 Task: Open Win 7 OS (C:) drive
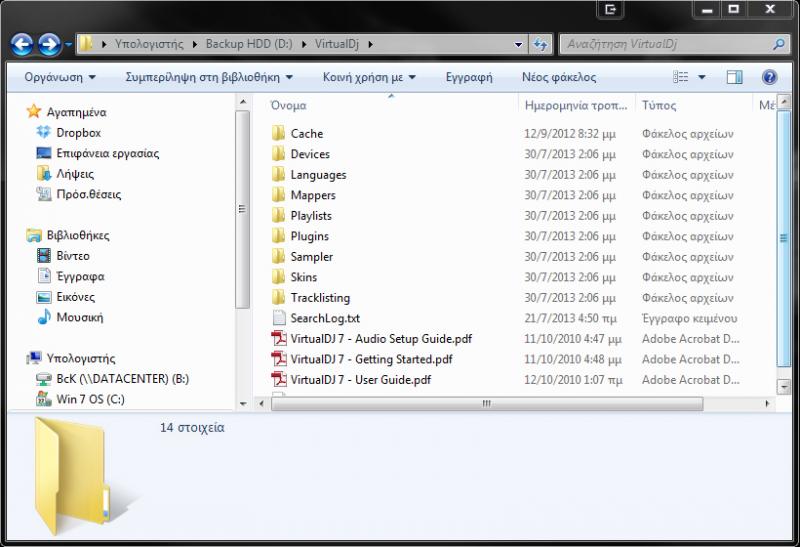tap(81, 400)
